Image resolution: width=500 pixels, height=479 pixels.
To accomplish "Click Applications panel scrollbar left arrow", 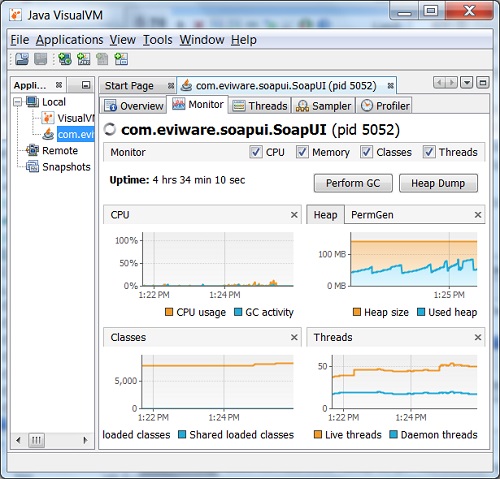I will 19,440.
